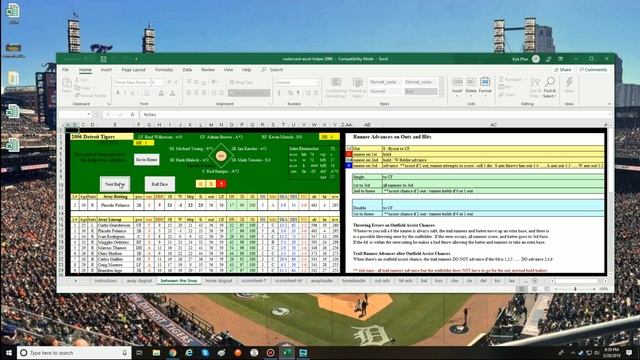Switch to the away dugout sheet tab
This screenshot has width=640, height=360.
[139, 281]
